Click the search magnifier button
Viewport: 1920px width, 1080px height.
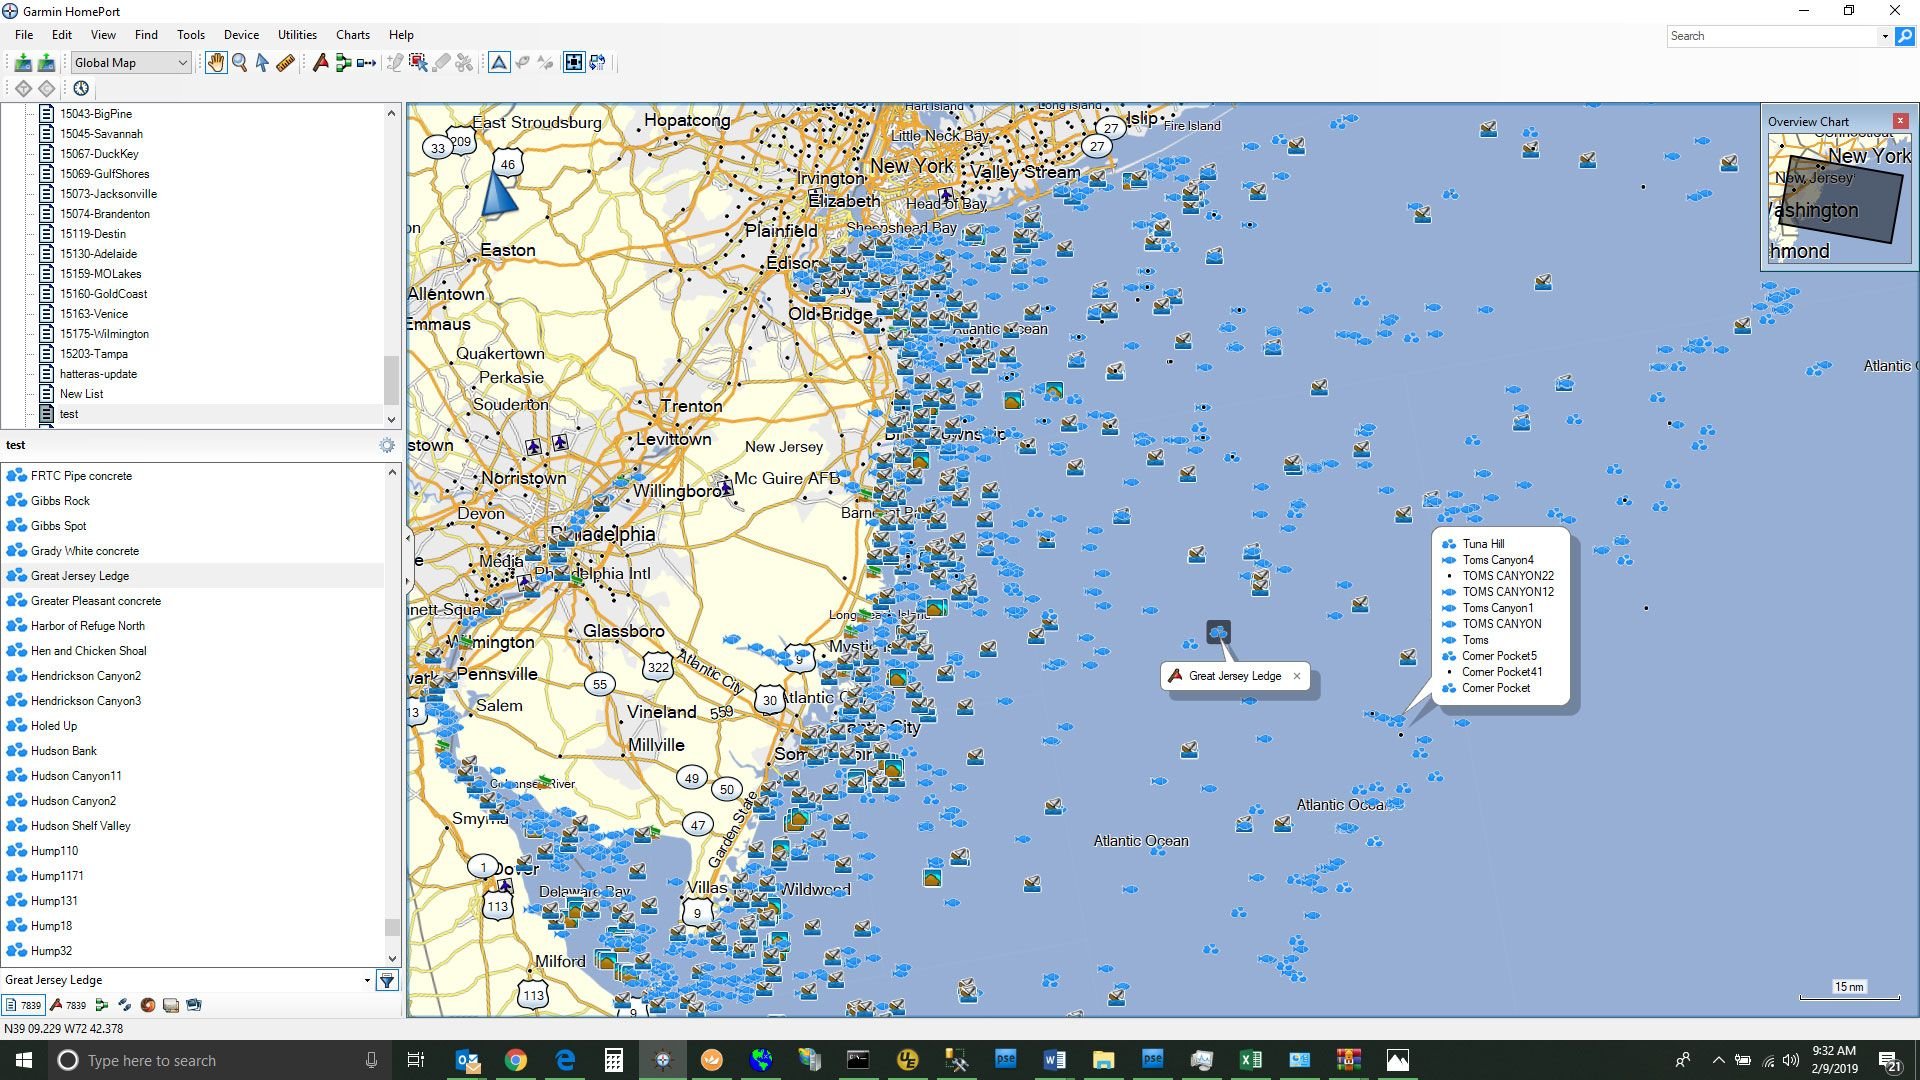click(1905, 36)
